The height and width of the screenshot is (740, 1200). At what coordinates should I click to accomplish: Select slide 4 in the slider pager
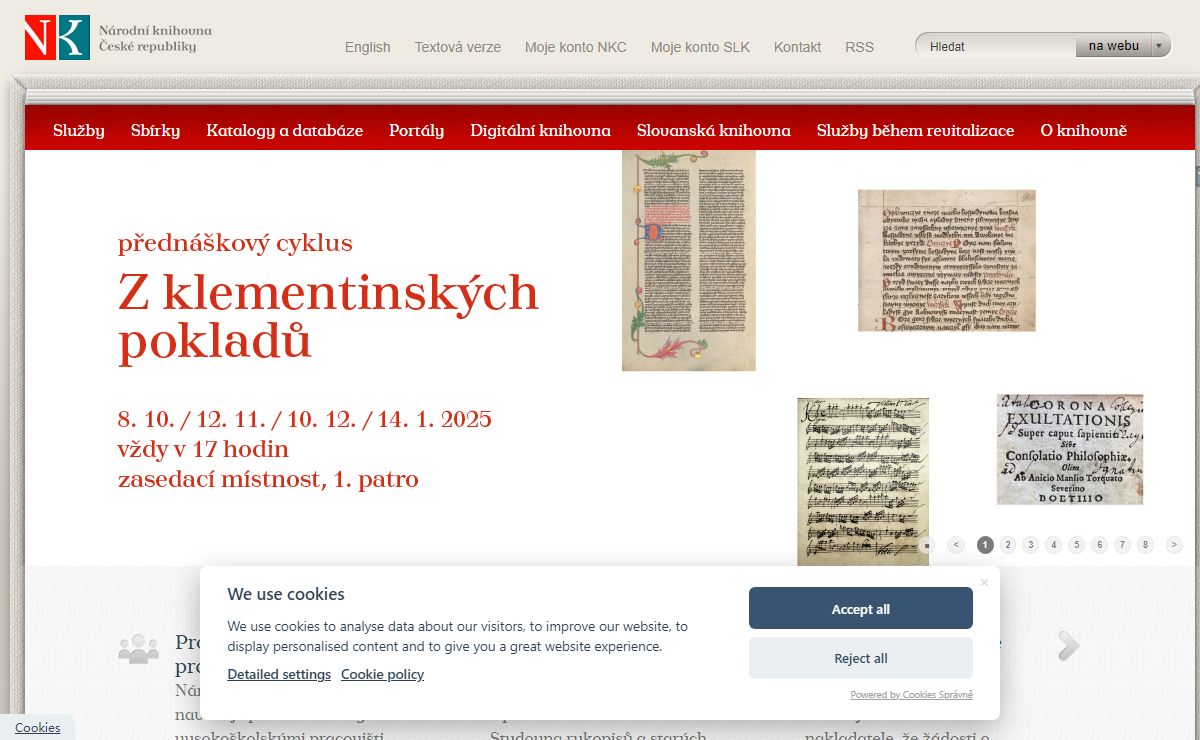click(1054, 545)
